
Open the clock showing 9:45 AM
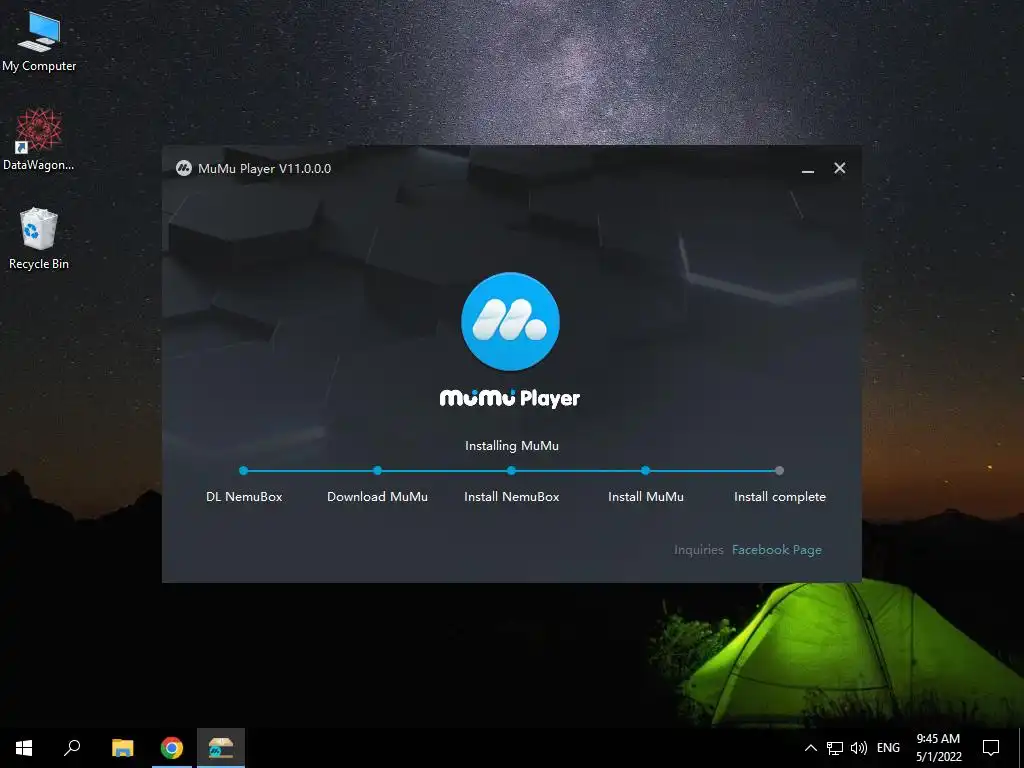point(938,748)
